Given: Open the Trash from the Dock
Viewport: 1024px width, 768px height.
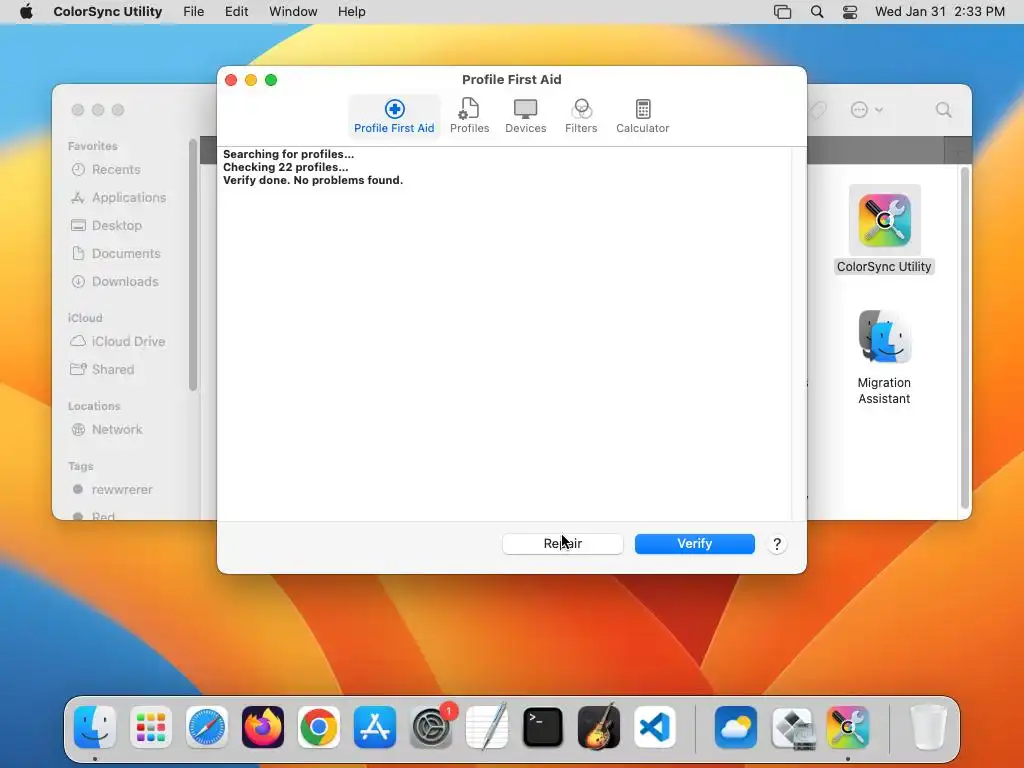Looking at the screenshot, I should [x=929, y=727].
